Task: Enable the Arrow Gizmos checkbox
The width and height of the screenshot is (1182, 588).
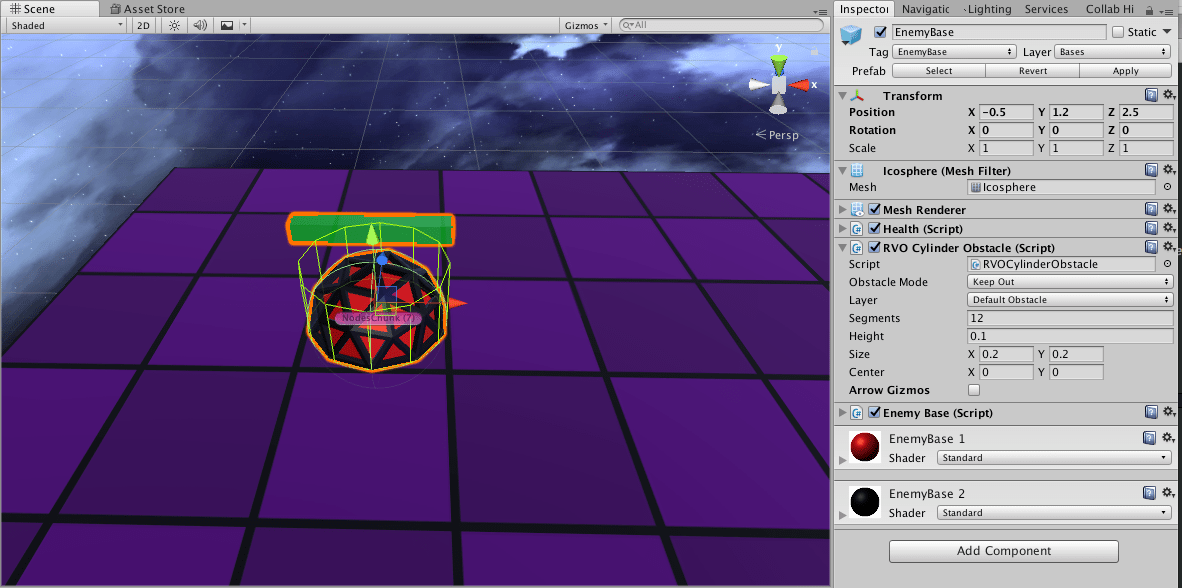Action: 974,390
